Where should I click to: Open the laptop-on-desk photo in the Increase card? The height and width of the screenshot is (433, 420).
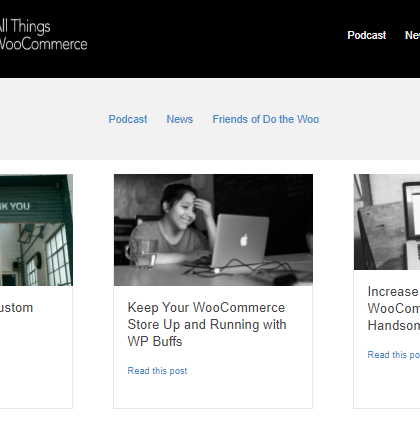(x=387, y=222)
